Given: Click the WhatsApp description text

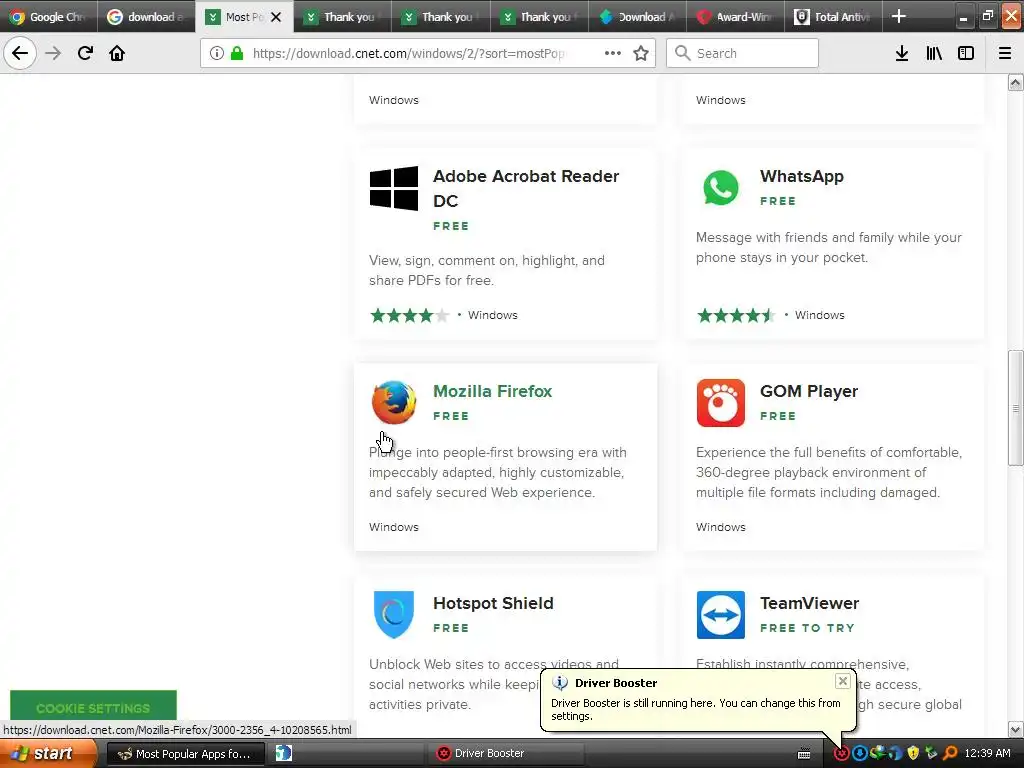Looking at the screenshot, I should 829,248.
